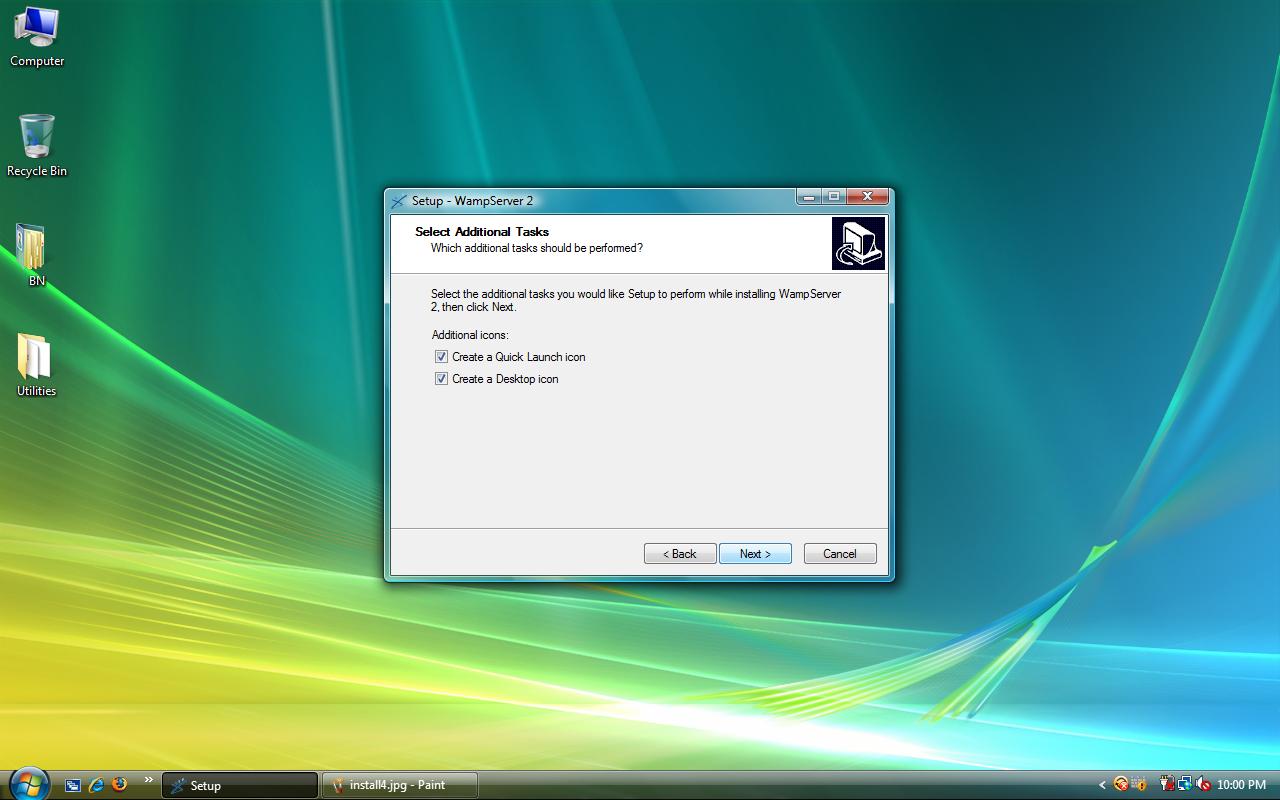This screenshot has width=1280, height=800.
Task: Open the network connection tray icon
Action: click(x=1185, y=785)
